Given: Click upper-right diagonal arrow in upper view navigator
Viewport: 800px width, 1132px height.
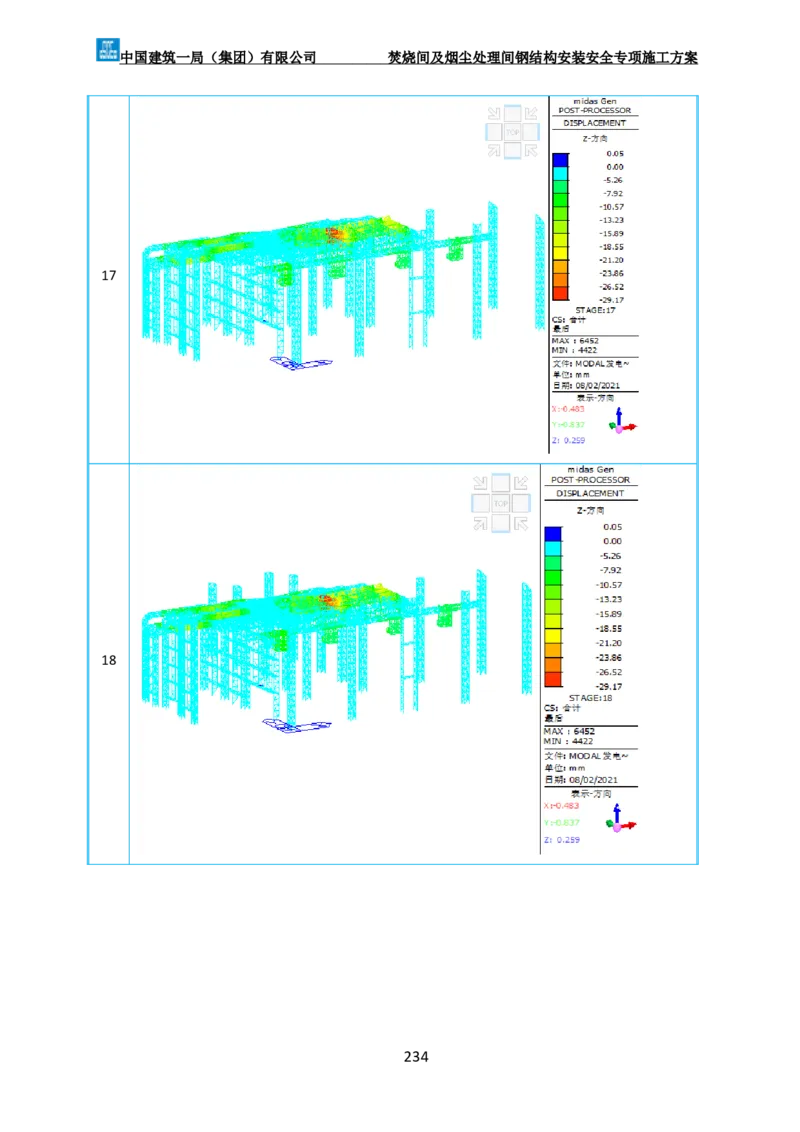Looking at the screenshot, I should tap(530, 114).
